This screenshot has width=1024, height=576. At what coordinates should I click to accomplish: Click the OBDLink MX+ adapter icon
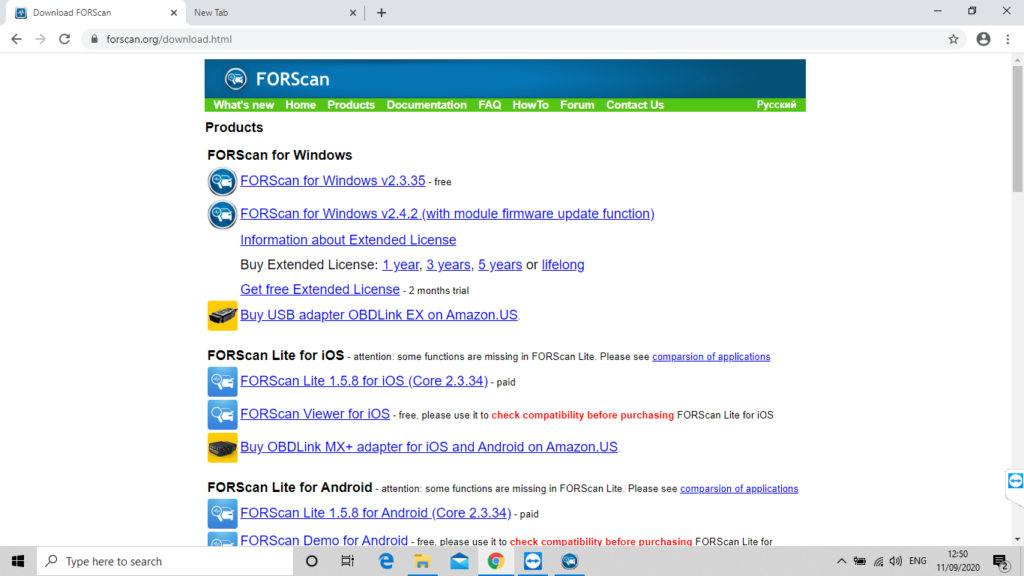222,448
